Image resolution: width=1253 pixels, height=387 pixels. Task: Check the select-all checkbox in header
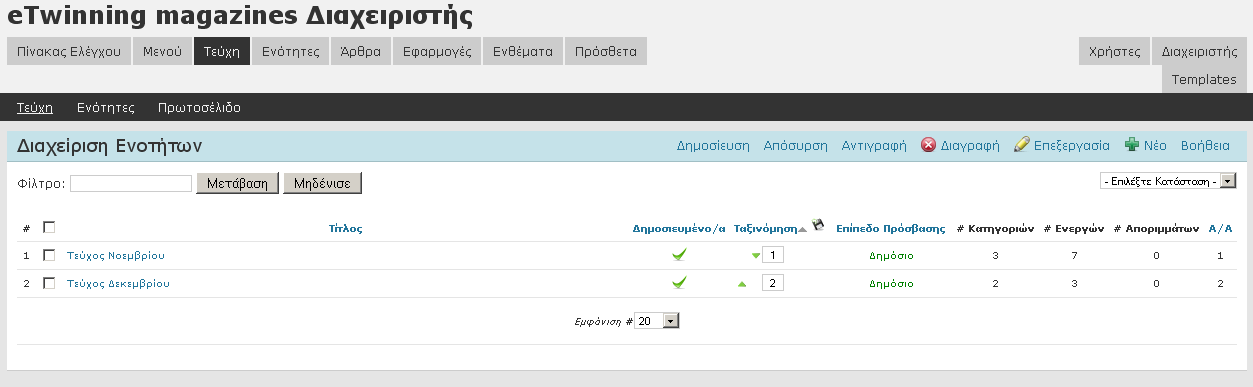49,227
